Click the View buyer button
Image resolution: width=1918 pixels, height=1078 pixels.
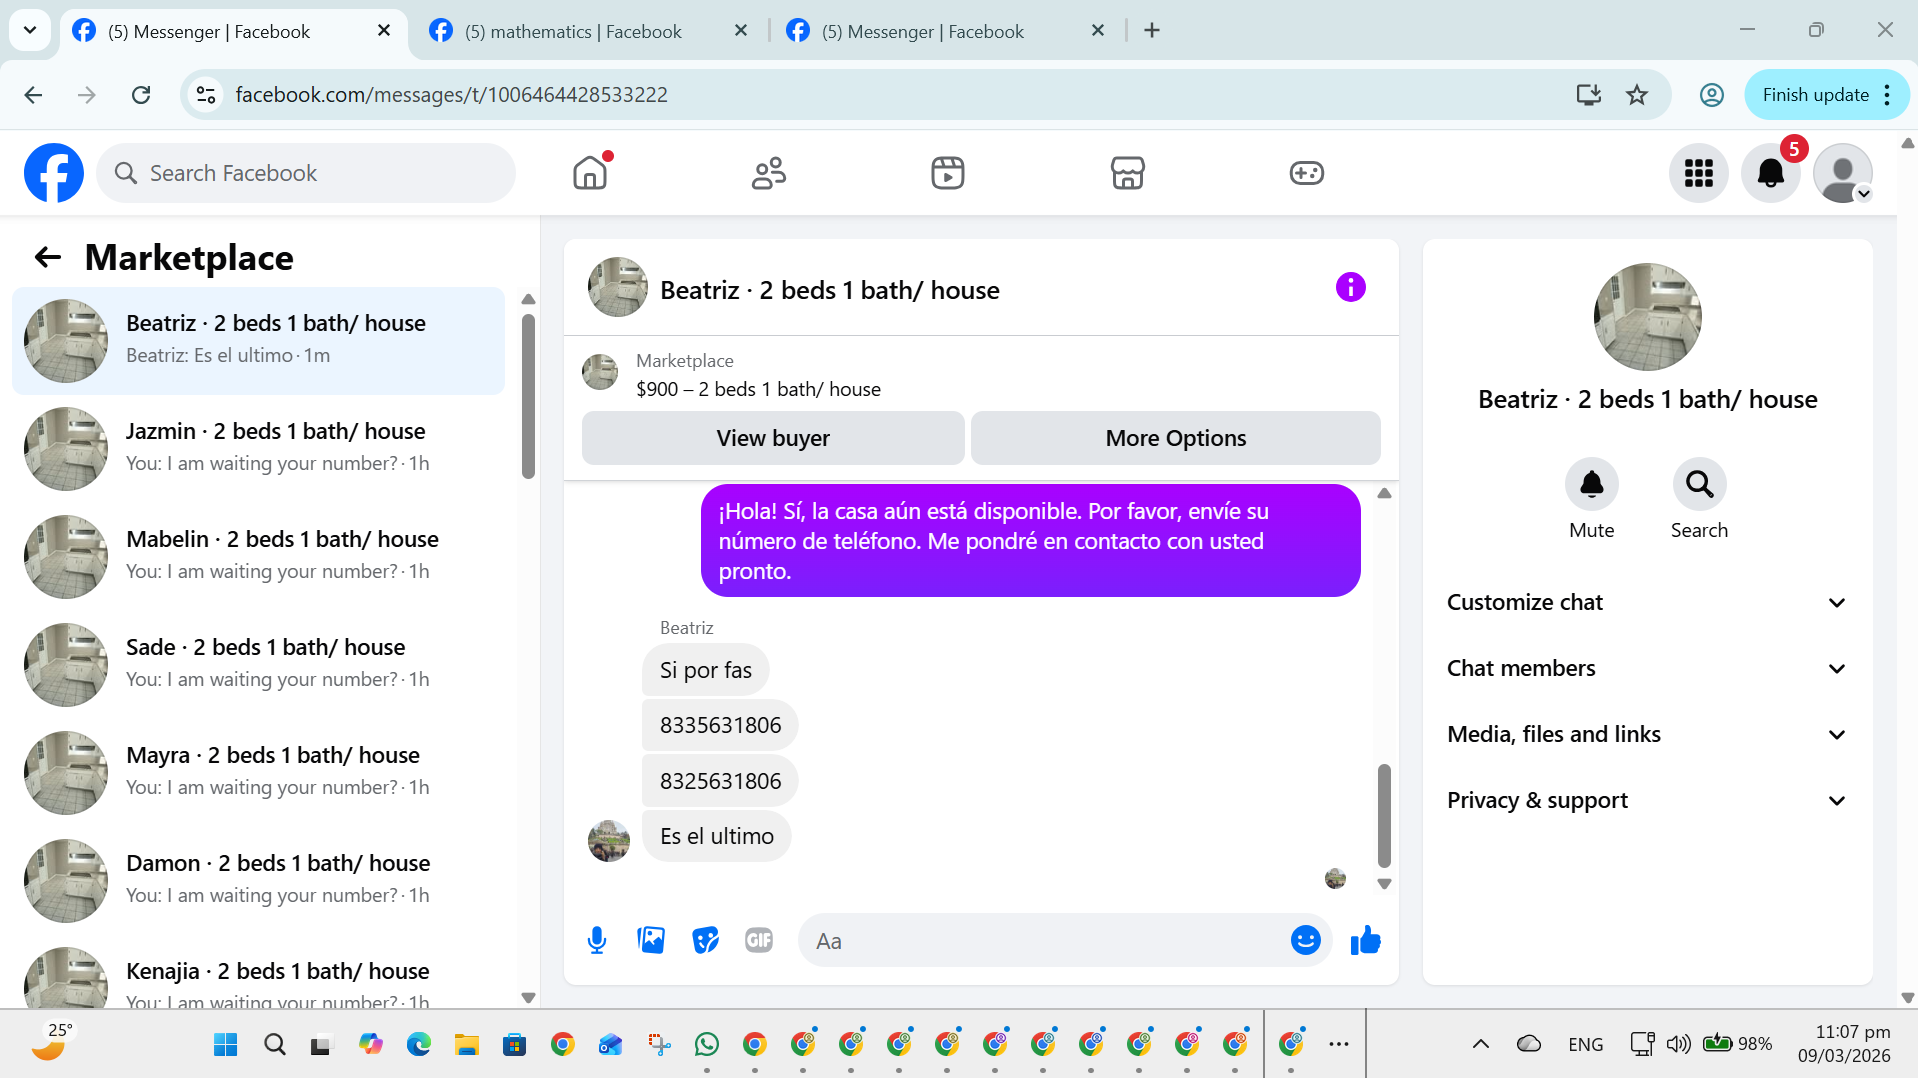(x=773, y=438)
